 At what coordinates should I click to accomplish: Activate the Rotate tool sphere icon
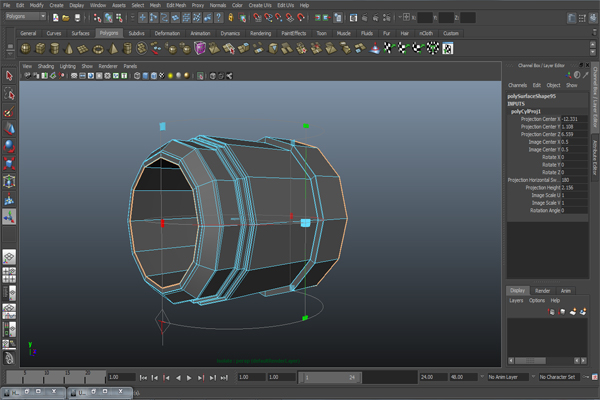point(9,146)
